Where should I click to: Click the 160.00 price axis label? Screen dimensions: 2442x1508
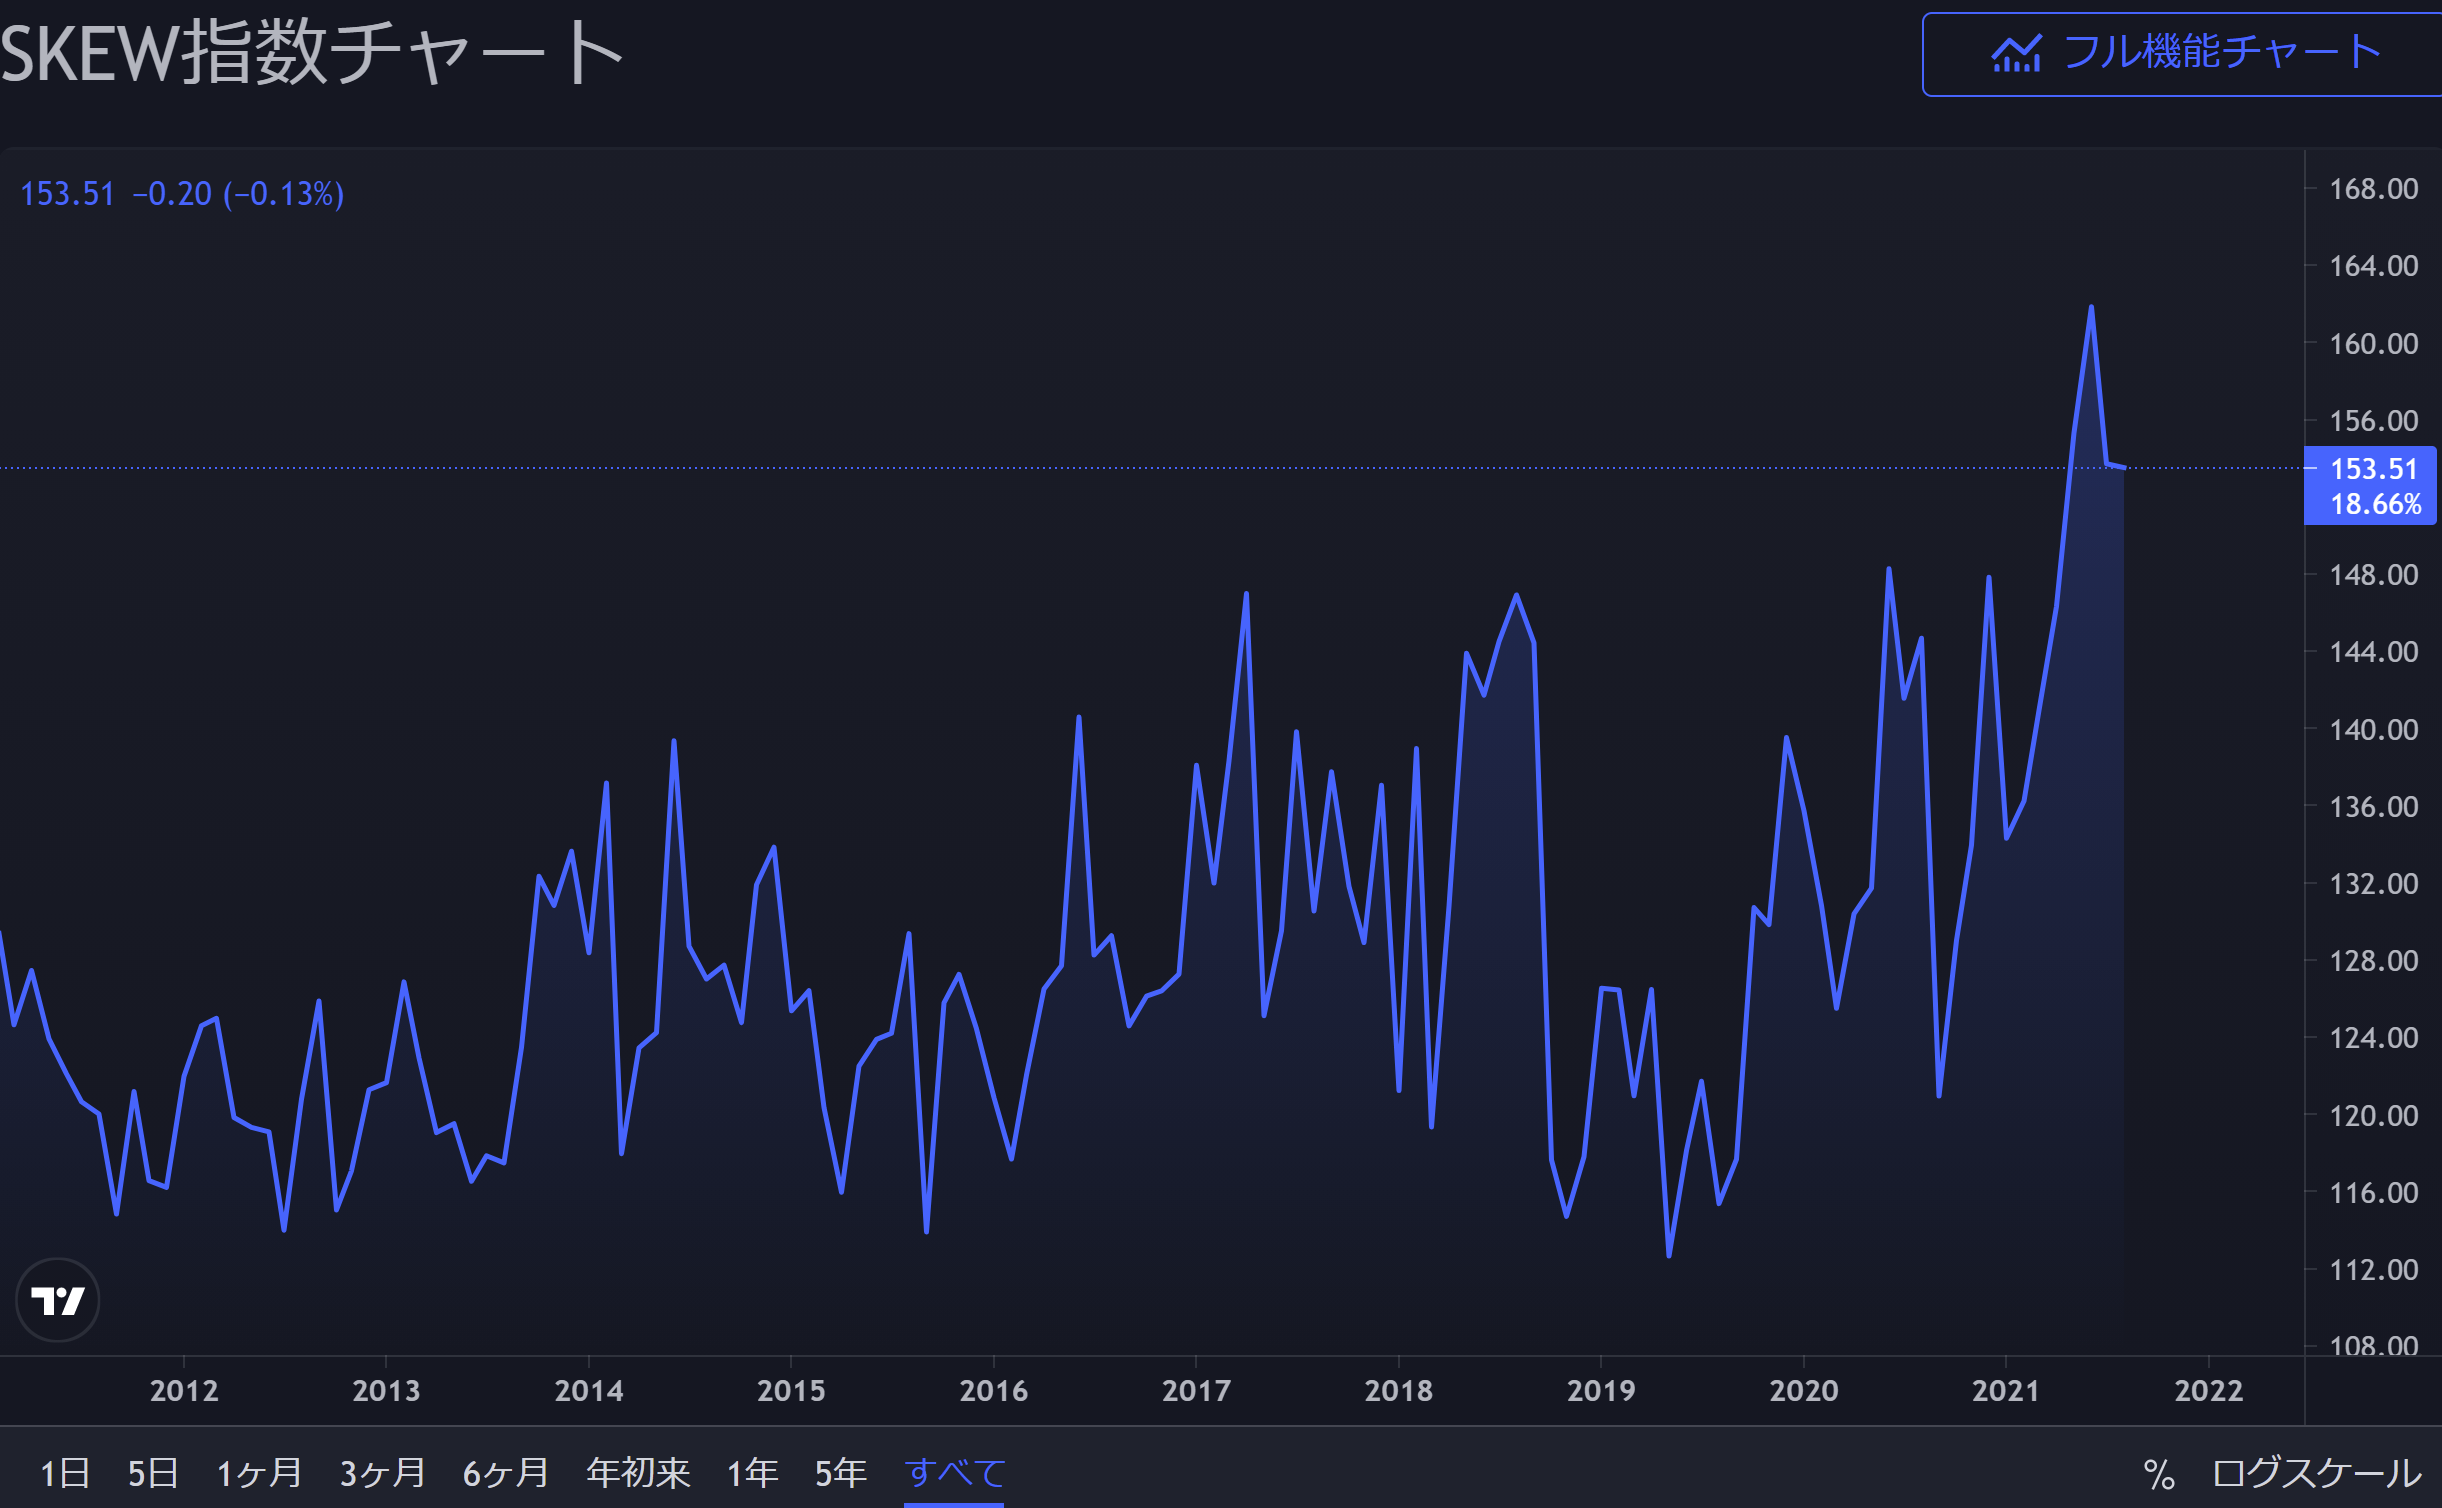tap(2373, 344)
